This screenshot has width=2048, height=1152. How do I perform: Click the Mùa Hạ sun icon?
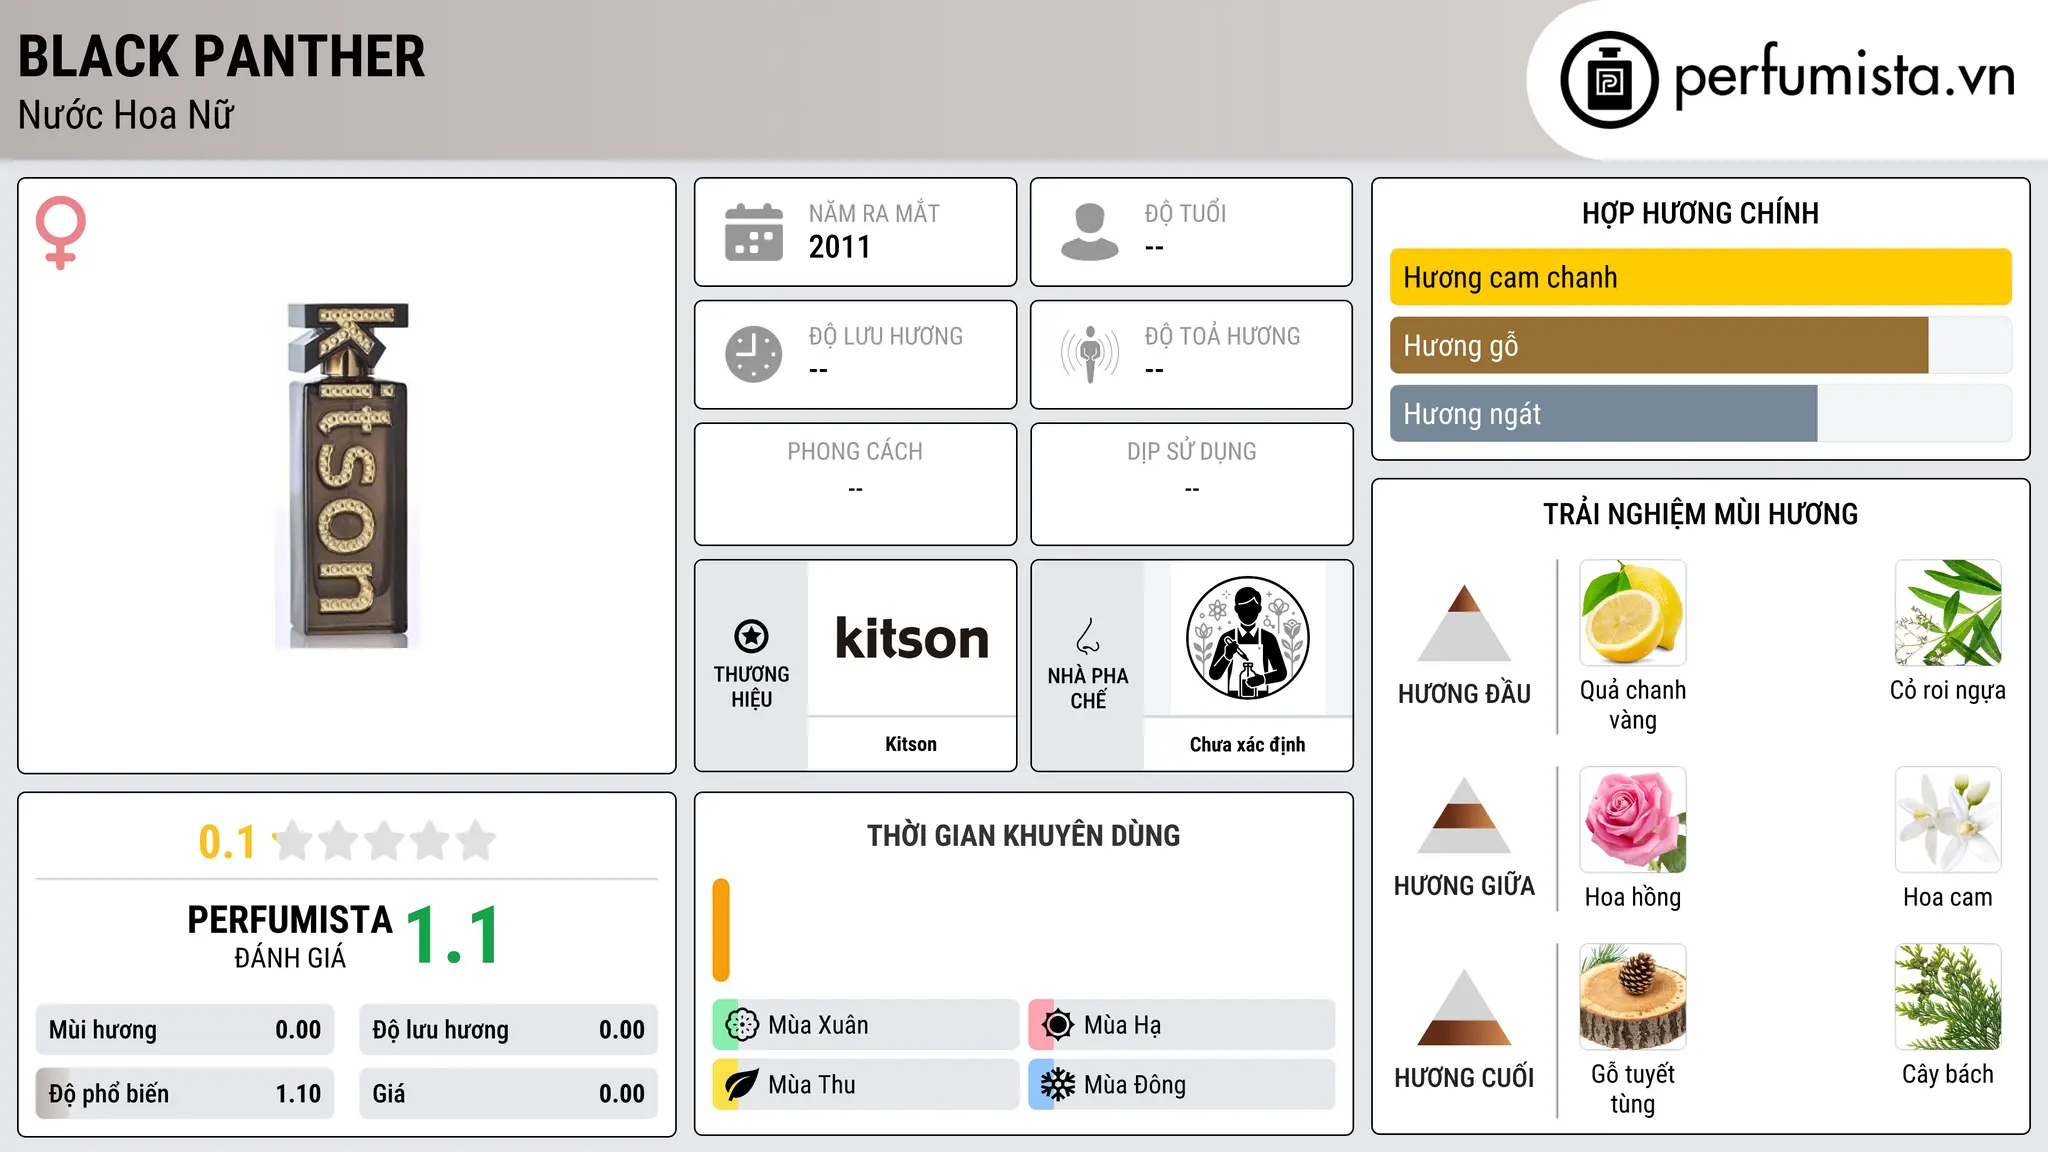click(x=1058, y=1025)
